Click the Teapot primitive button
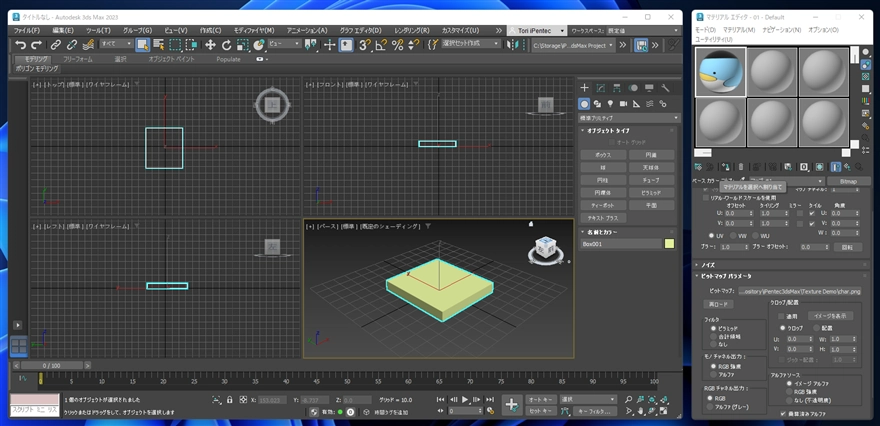 pos(603,205)
